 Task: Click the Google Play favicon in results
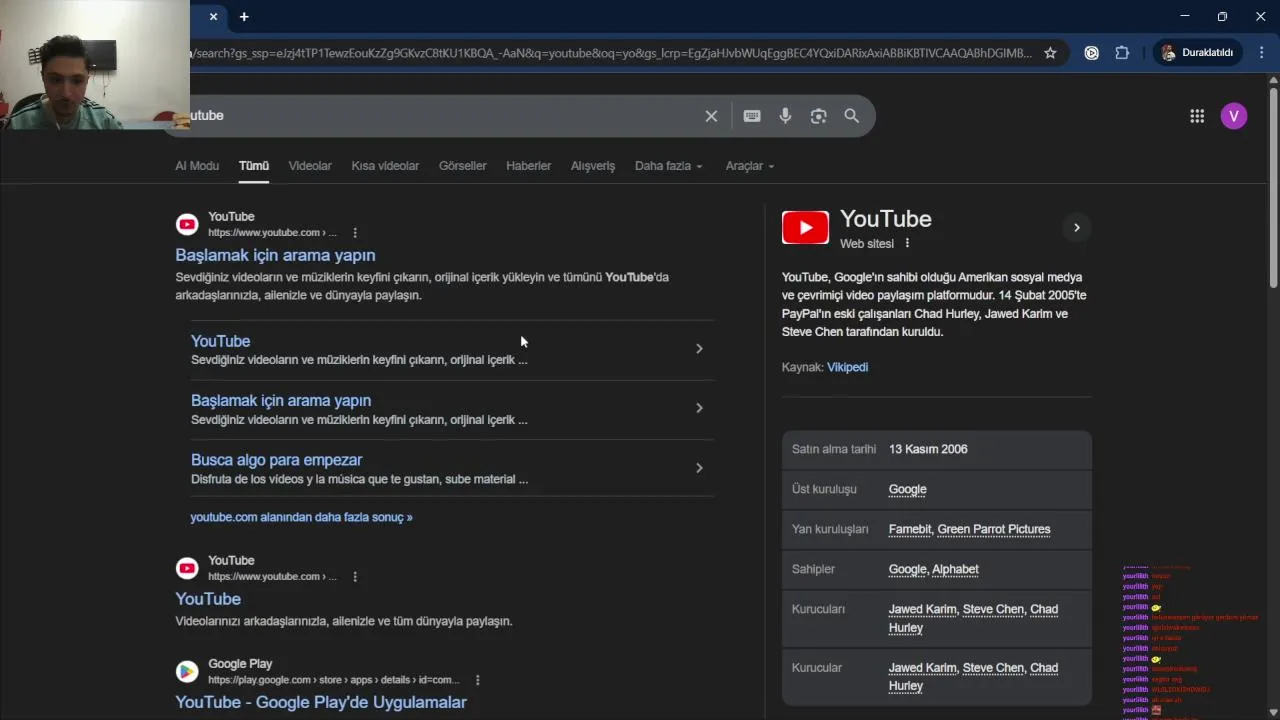pyautogui.click(x=187, y=671)
